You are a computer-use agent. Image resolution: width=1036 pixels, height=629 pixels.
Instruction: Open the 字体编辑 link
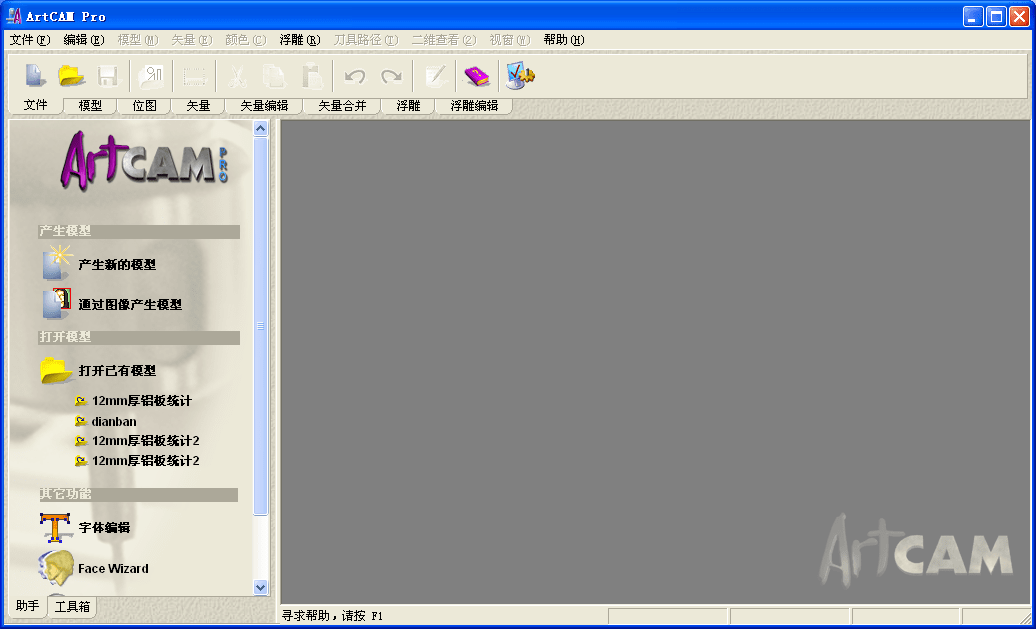pos(104,528)
